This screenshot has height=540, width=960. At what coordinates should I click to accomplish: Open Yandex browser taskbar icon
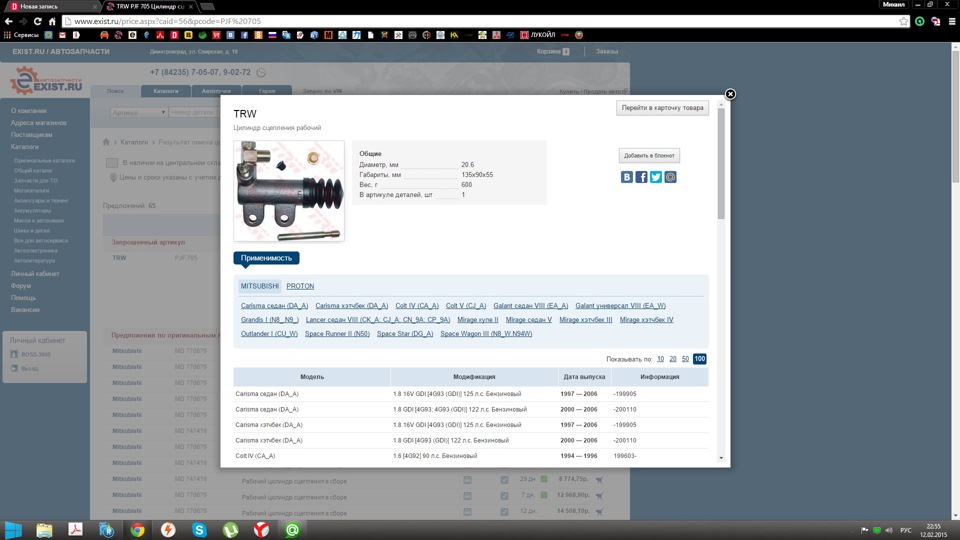261,530
